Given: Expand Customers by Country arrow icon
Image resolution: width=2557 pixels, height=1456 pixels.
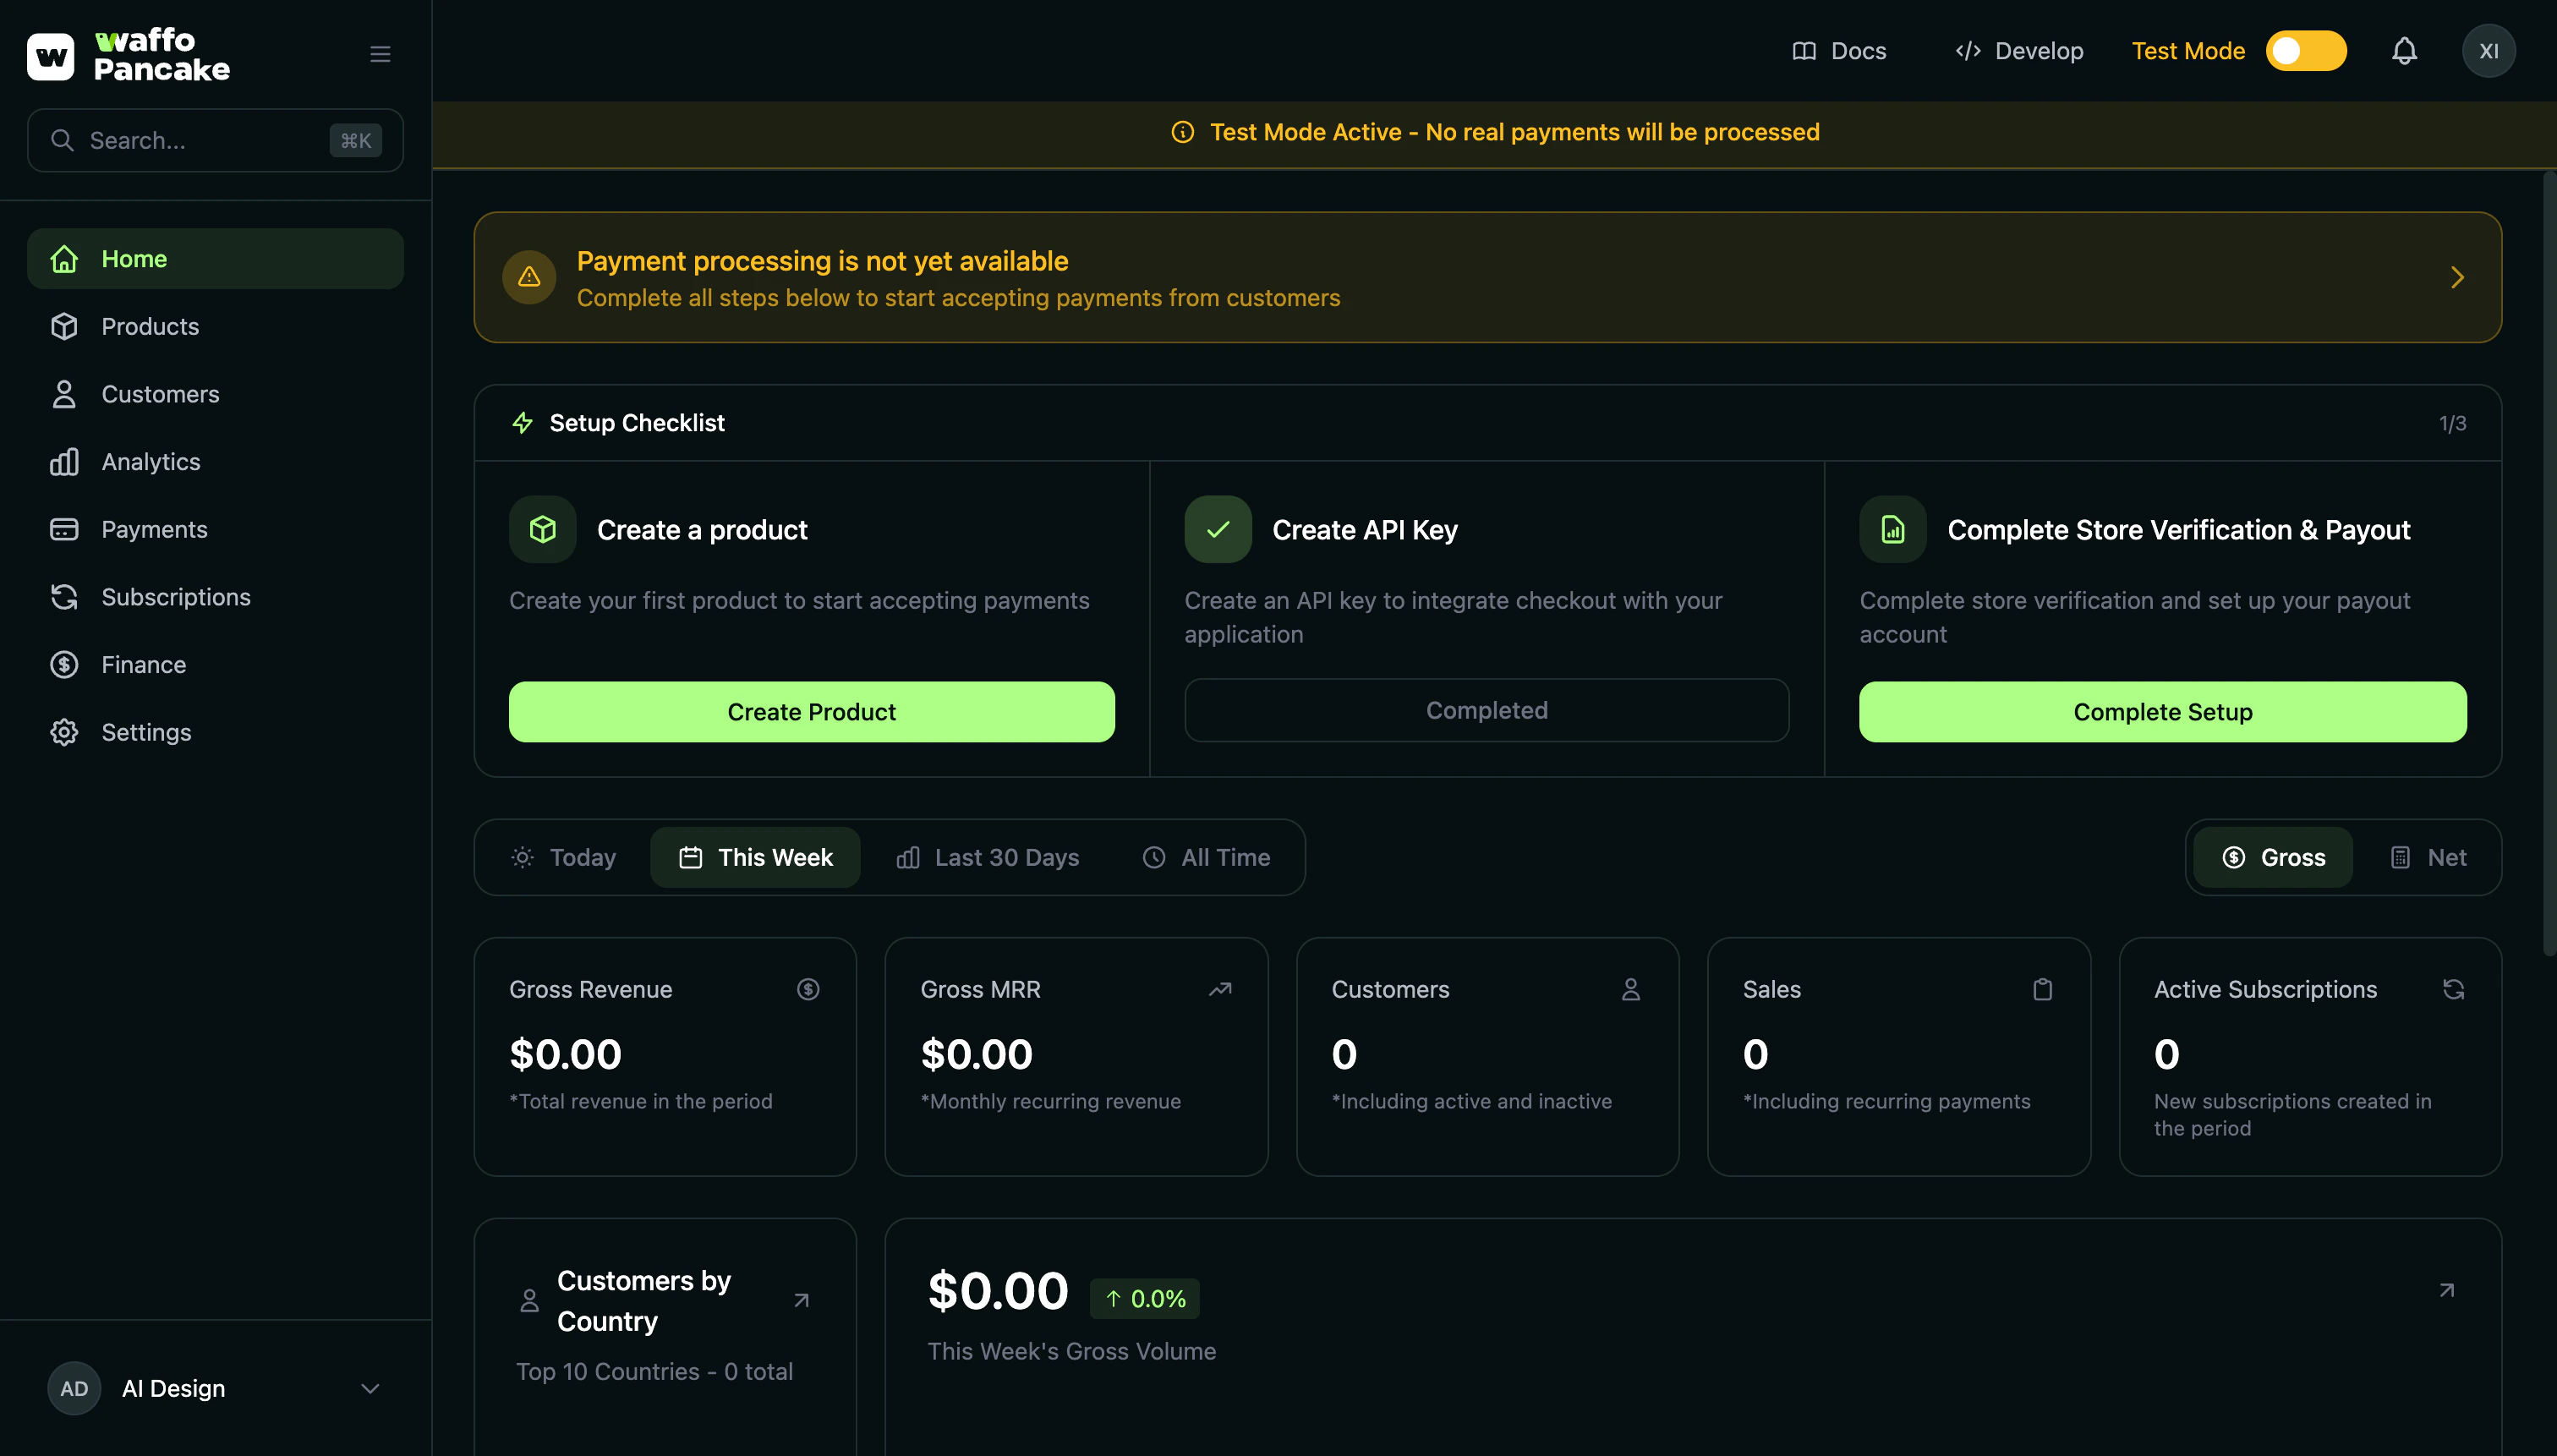Looking at the screenshot, I should click(801, 1300).
